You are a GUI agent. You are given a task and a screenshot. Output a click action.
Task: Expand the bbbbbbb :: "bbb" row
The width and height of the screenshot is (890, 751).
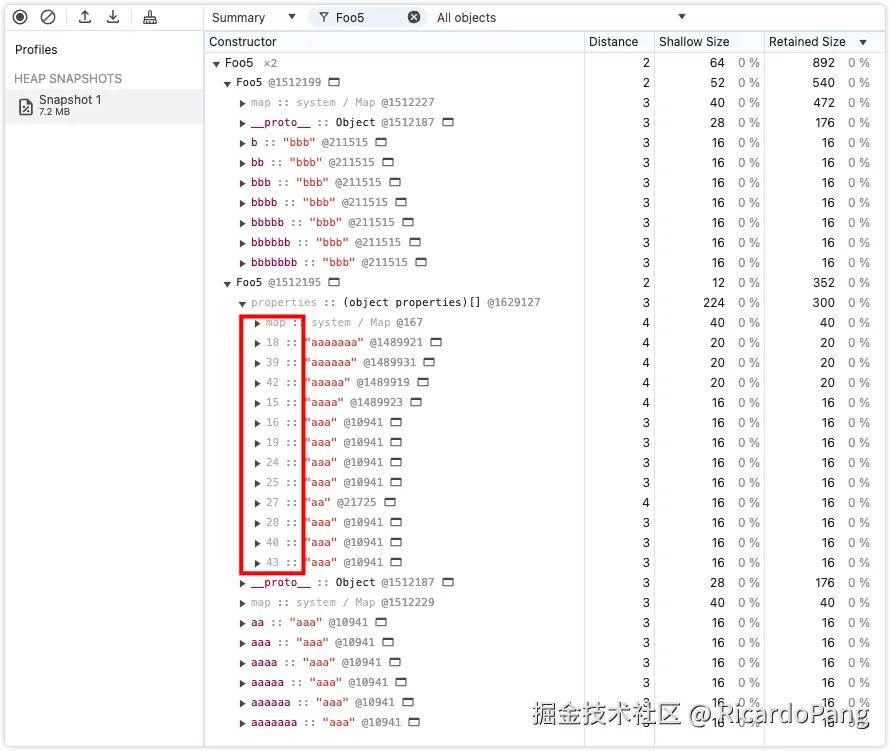[242, 263]
